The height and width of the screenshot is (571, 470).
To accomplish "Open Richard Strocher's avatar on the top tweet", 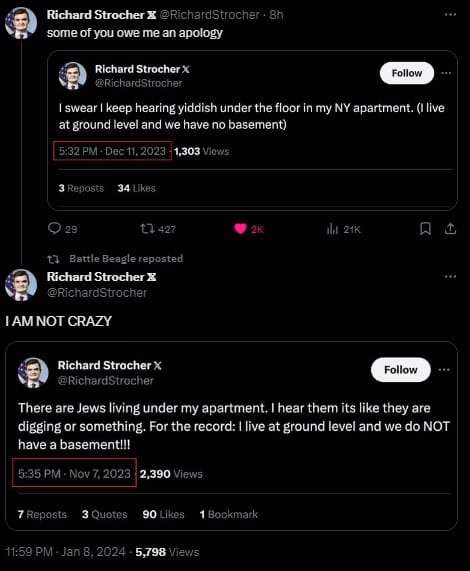I will [21, 23].
